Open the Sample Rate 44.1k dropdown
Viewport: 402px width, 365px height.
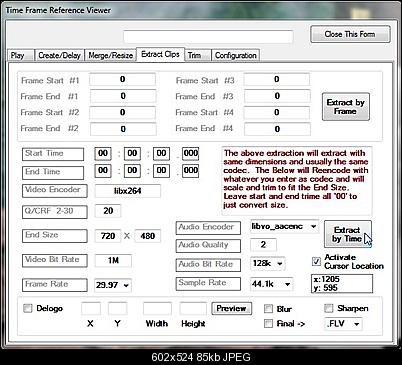click(271, 284)
